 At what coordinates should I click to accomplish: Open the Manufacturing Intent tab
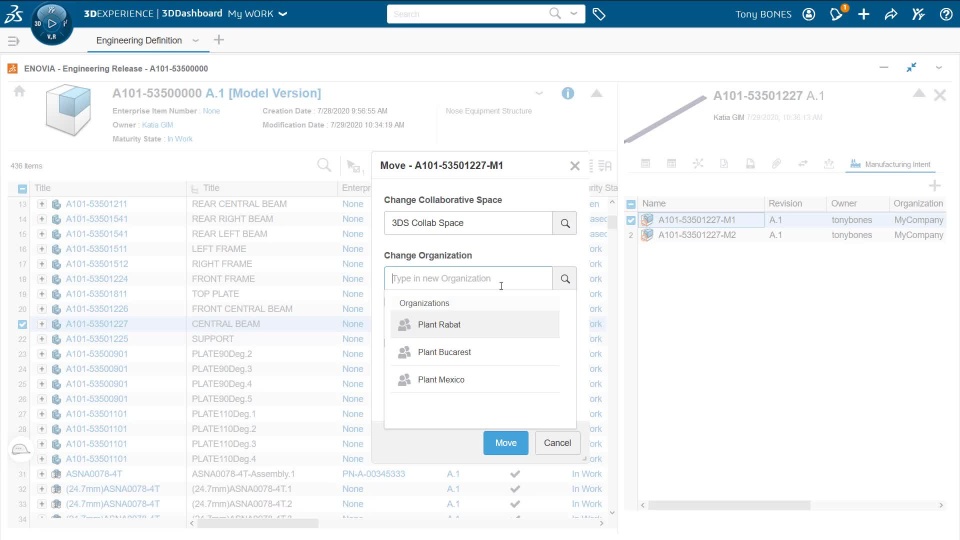[x=891, y=164]
